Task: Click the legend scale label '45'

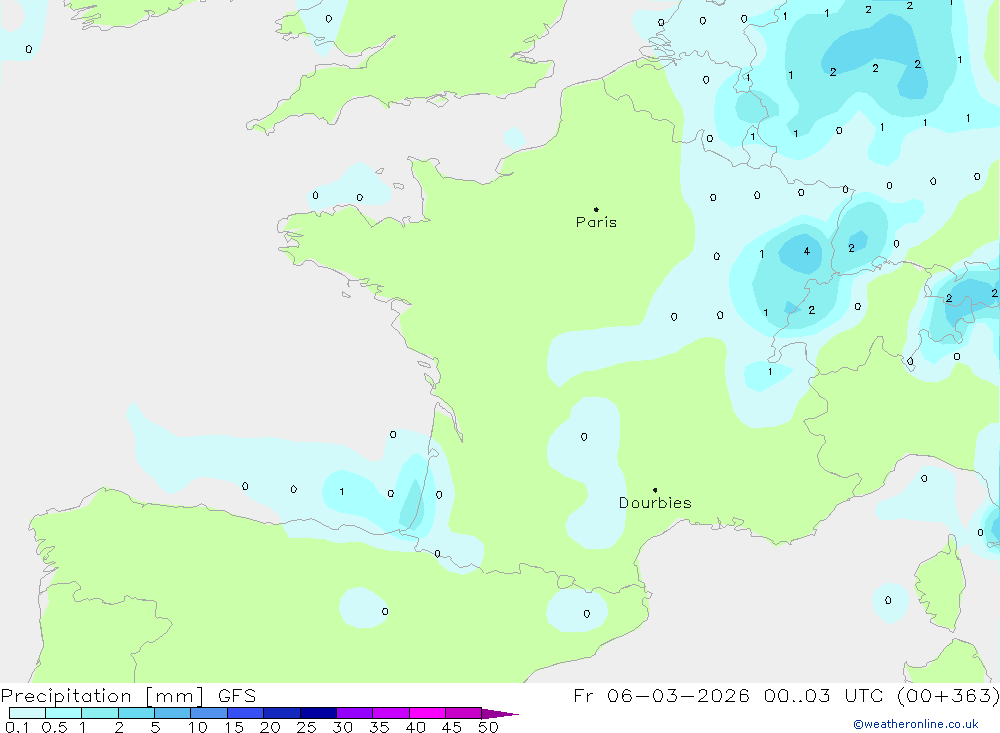Action: [452, 727]
